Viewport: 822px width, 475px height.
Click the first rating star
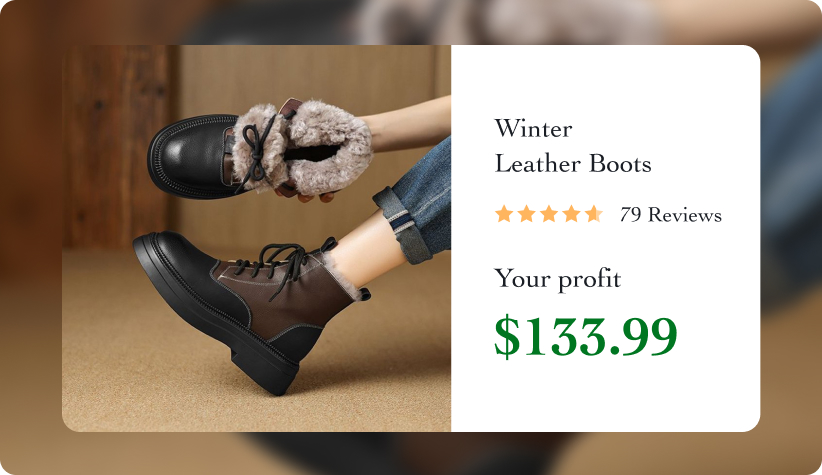click(x=504, y=214)
